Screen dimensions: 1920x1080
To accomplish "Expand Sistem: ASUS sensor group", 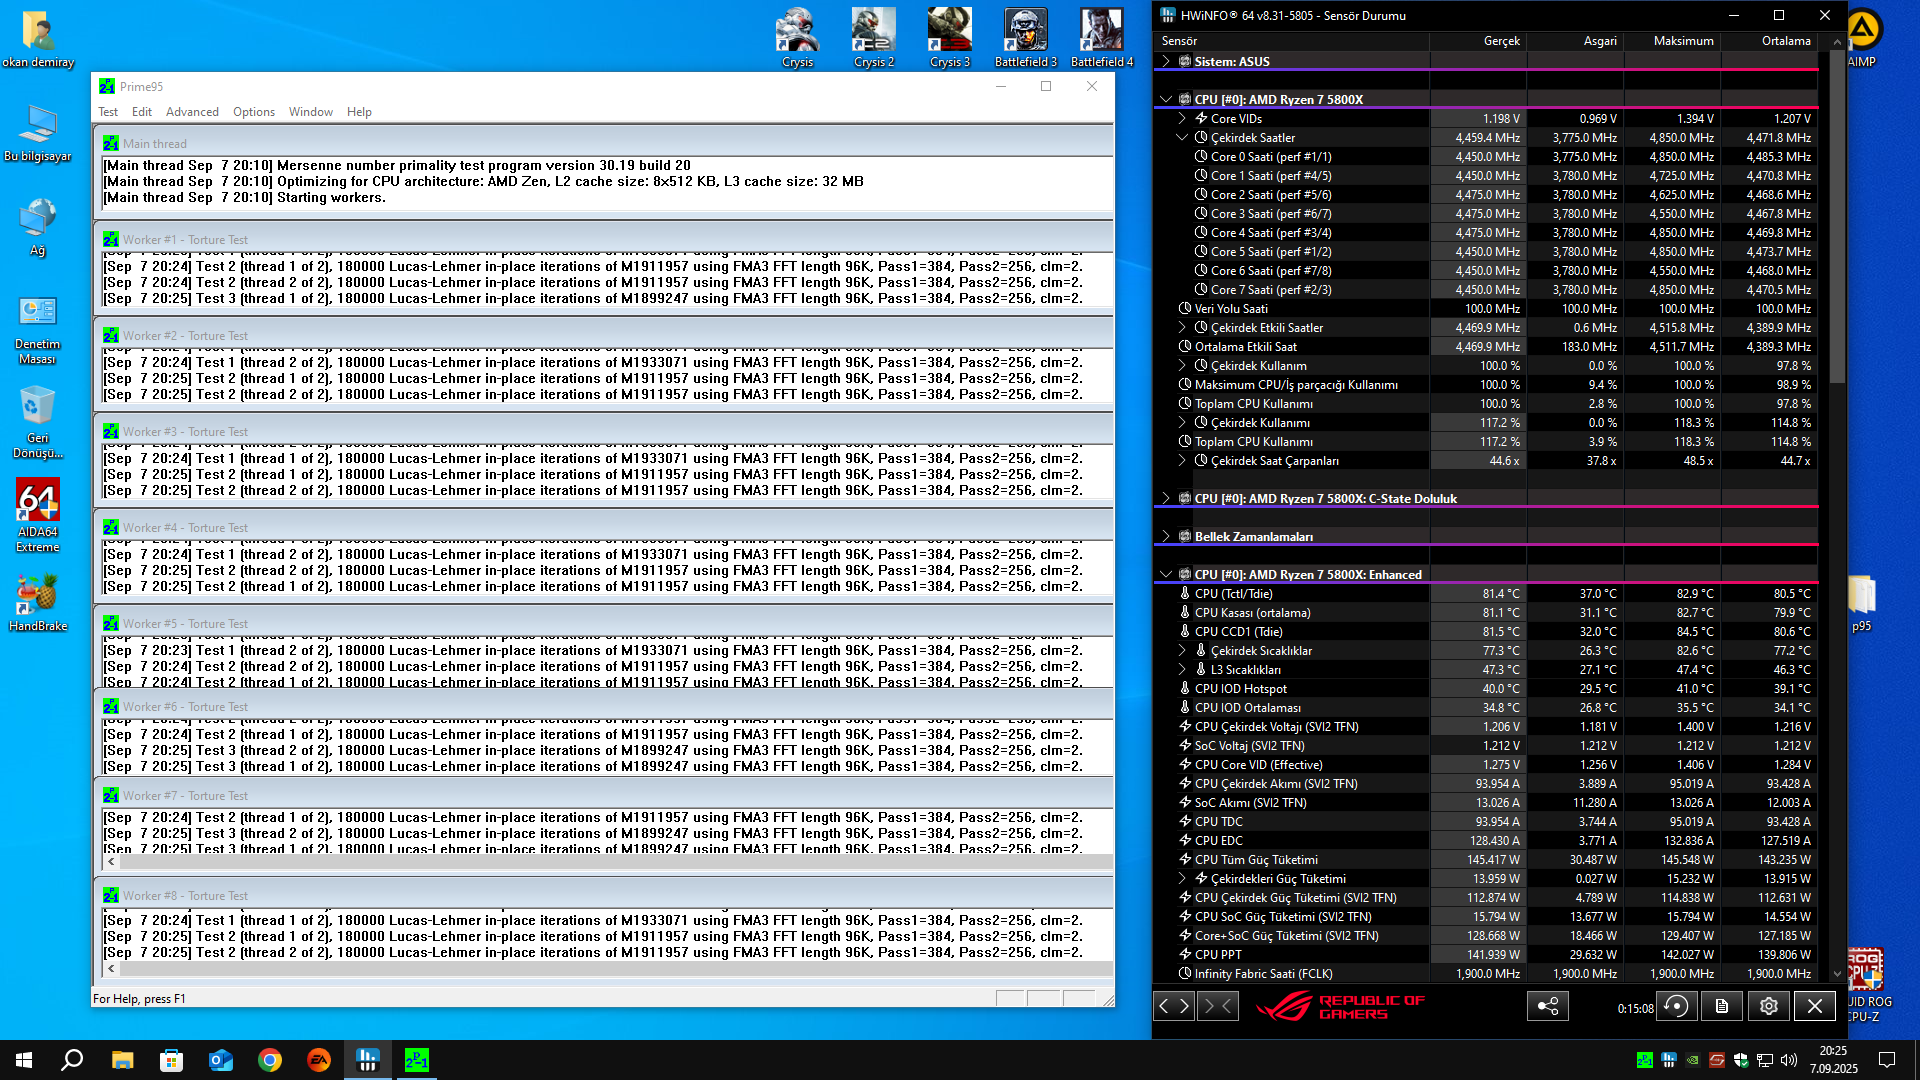I will click(1166, 61).
